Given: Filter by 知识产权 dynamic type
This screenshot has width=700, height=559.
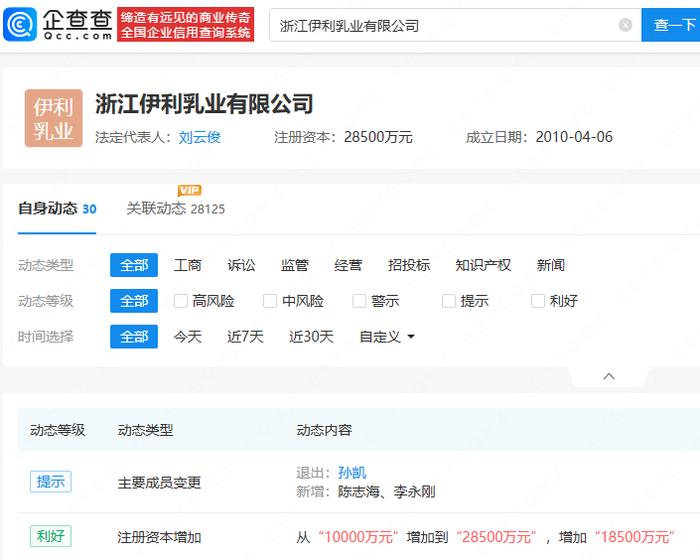Looking at the screenshot, I should (483, 265).
